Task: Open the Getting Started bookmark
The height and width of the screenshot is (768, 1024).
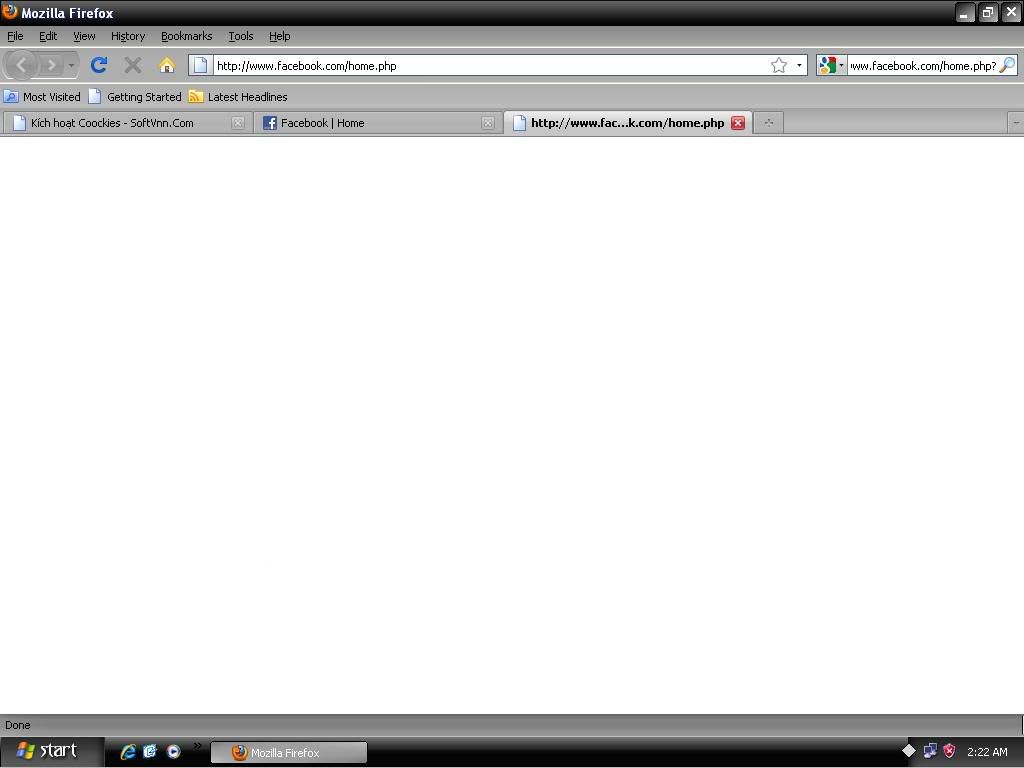Action: (x=135, y=97)
